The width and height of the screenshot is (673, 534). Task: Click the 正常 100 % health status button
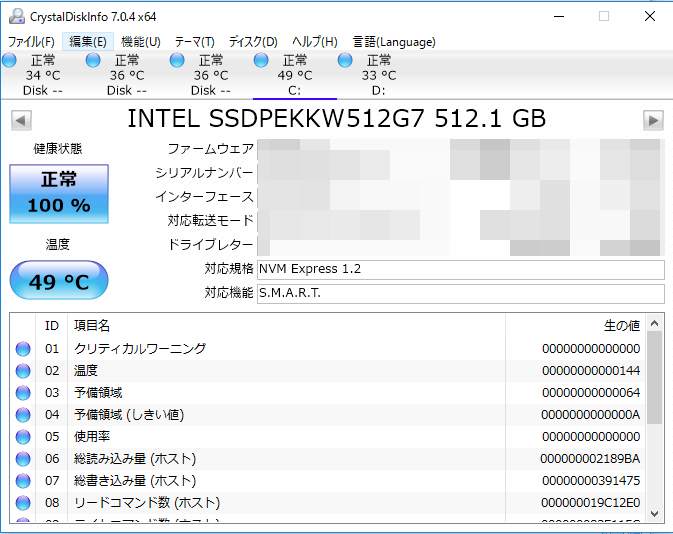click(x=59, y=194)
